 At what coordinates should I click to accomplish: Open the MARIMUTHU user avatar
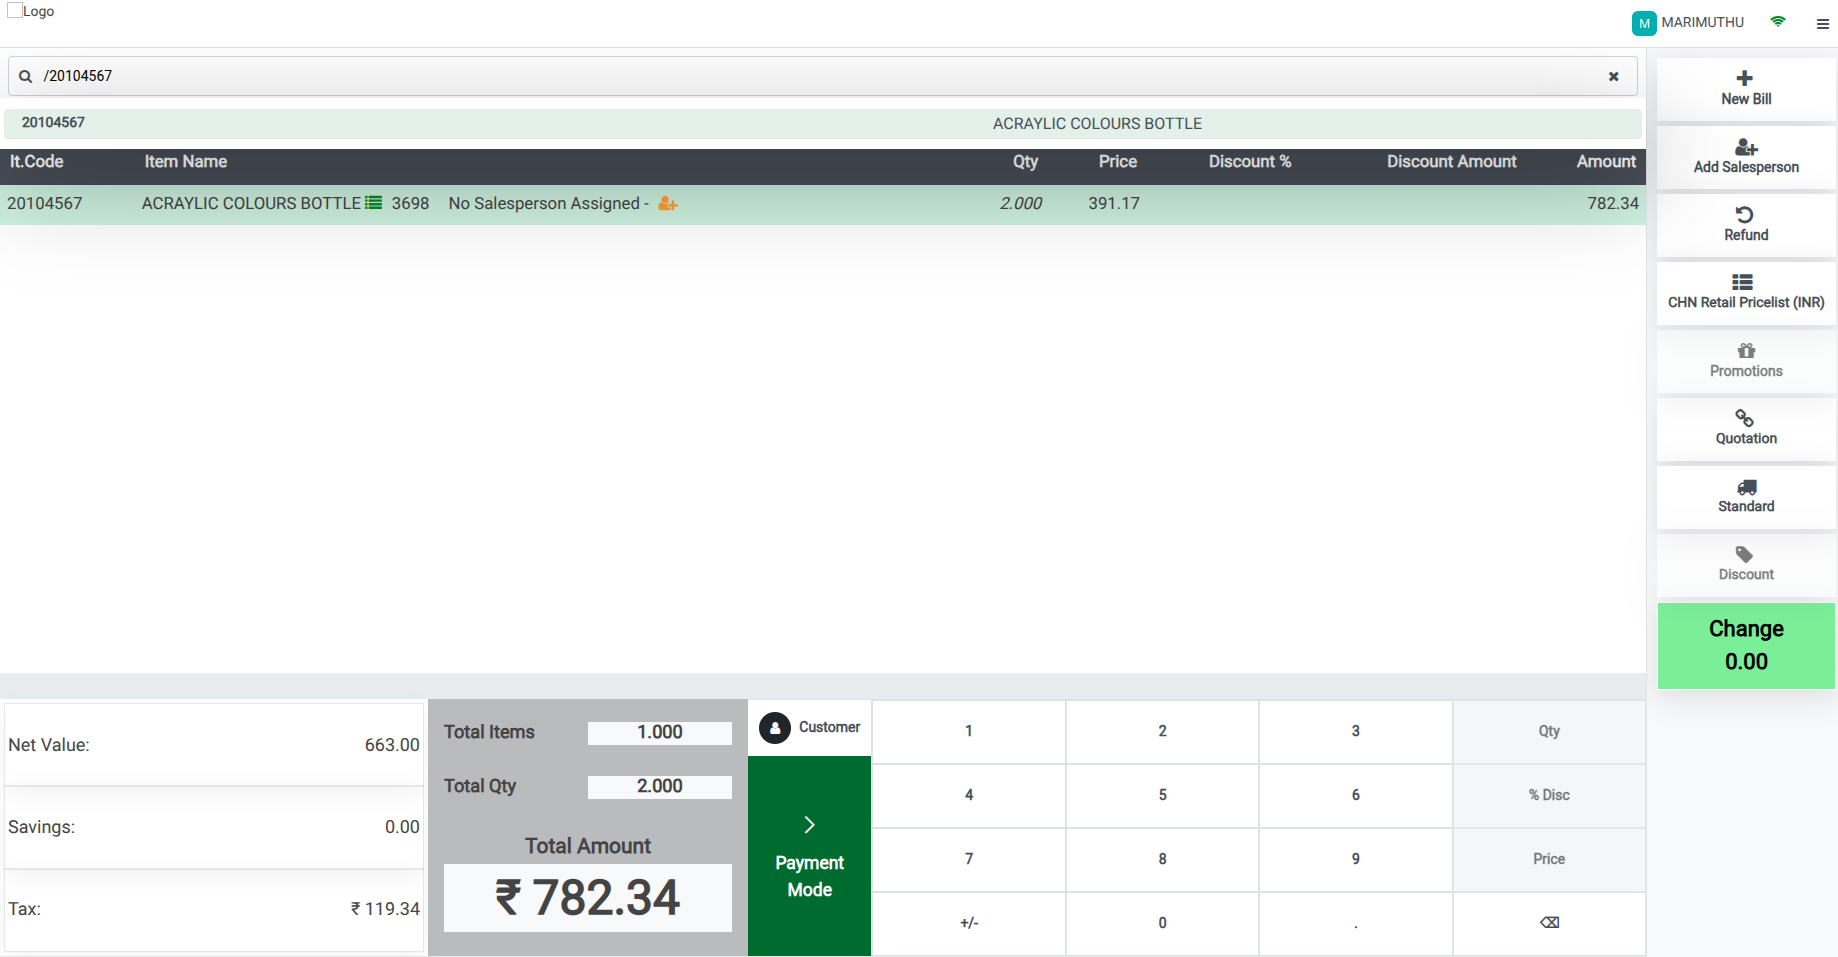click(x=1644, y=23)
